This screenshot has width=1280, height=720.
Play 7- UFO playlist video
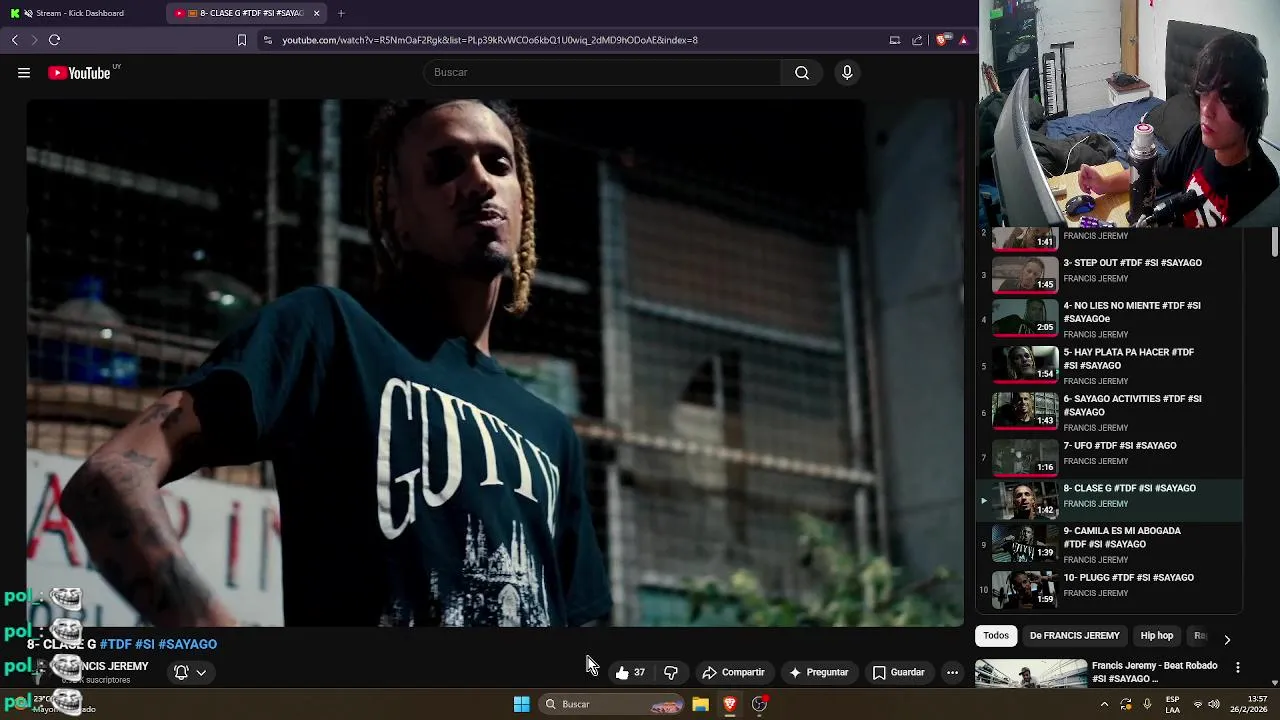click(x=1110, y=457)
